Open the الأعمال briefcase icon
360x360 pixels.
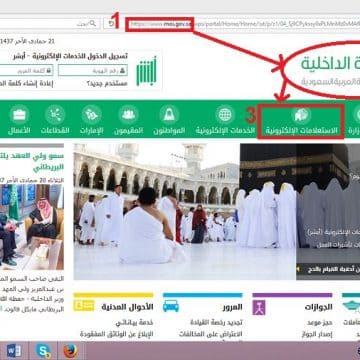click(19, 115)
